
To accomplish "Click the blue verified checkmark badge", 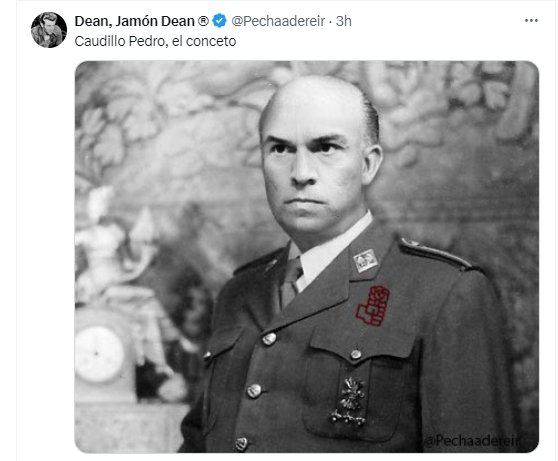I will [x=220, y=21].
